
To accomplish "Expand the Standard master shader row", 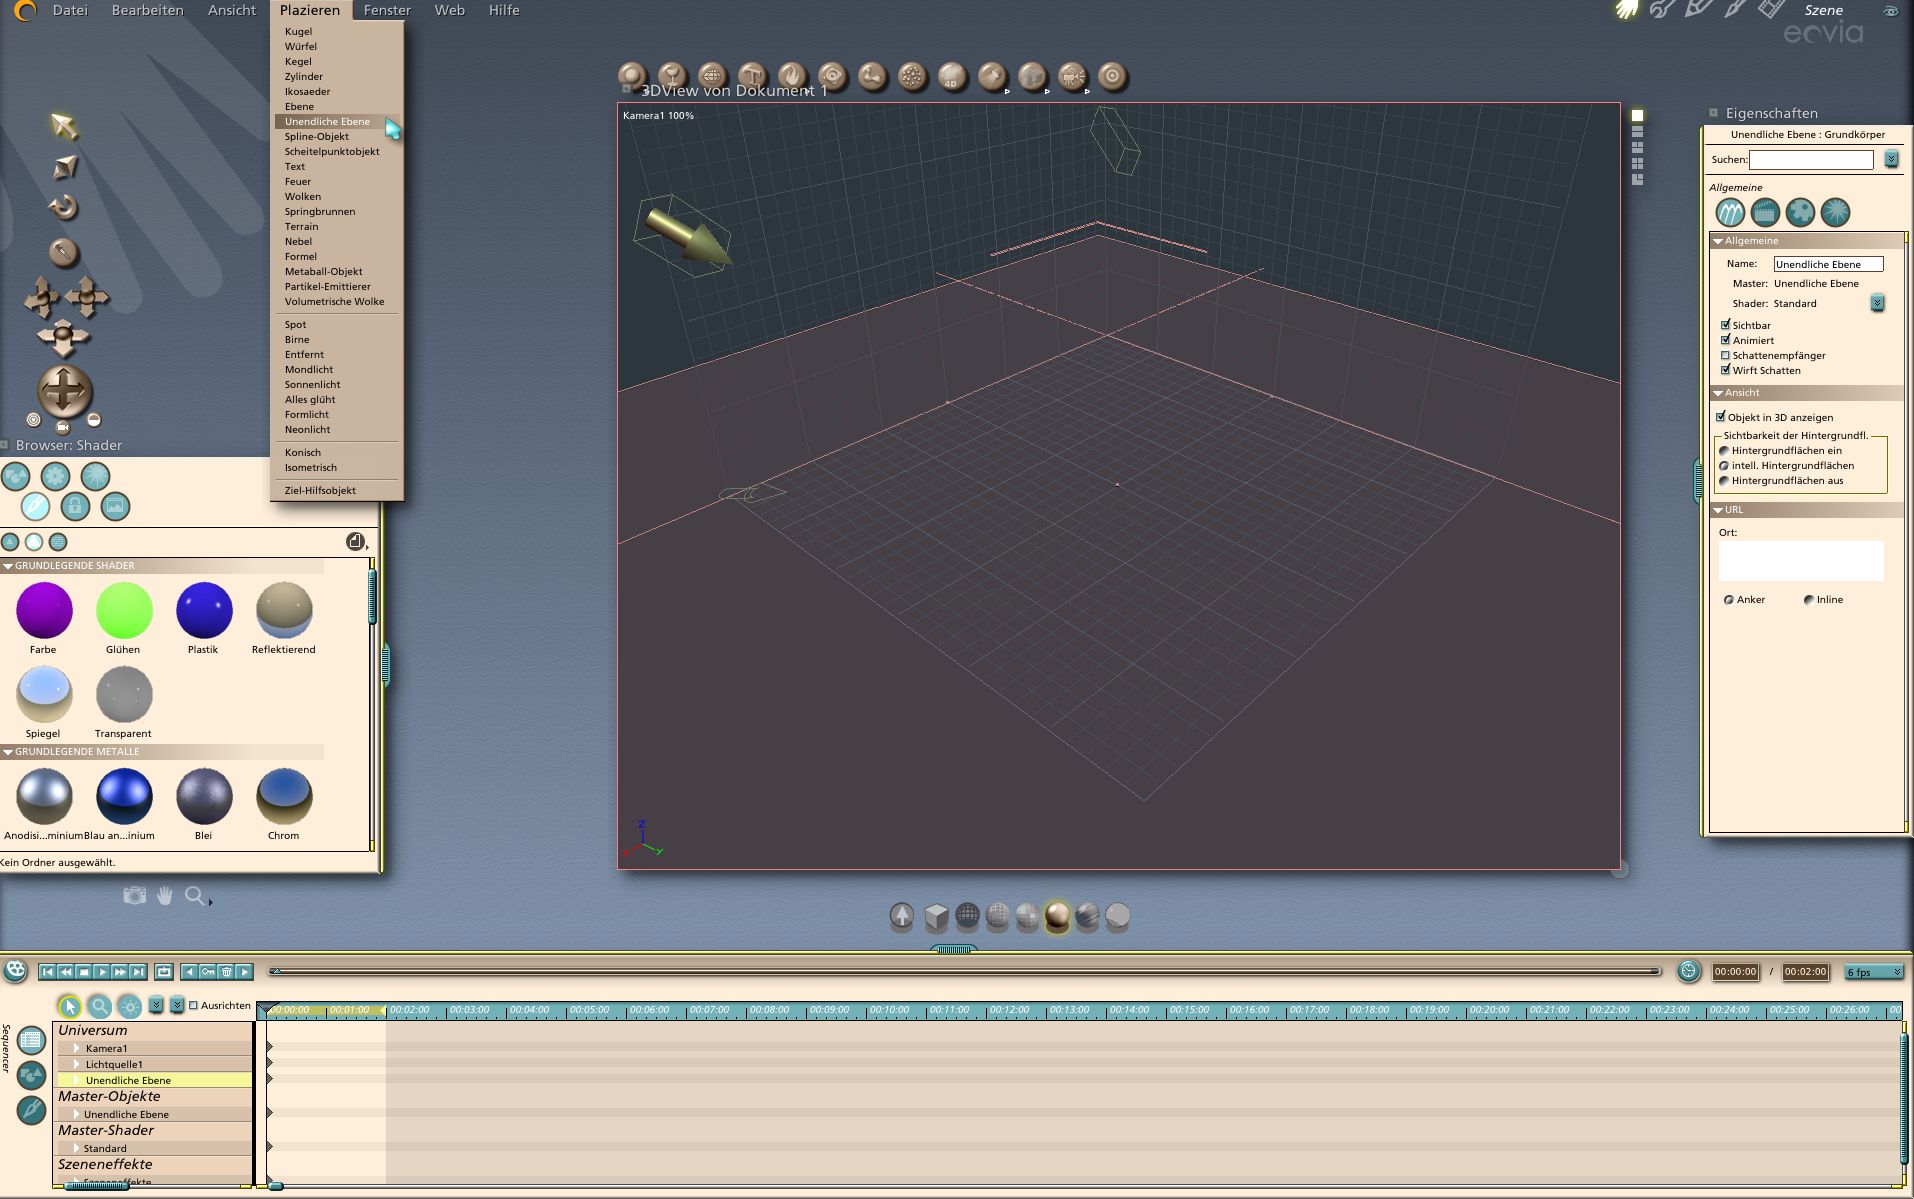I will (x=76, y=1148).
